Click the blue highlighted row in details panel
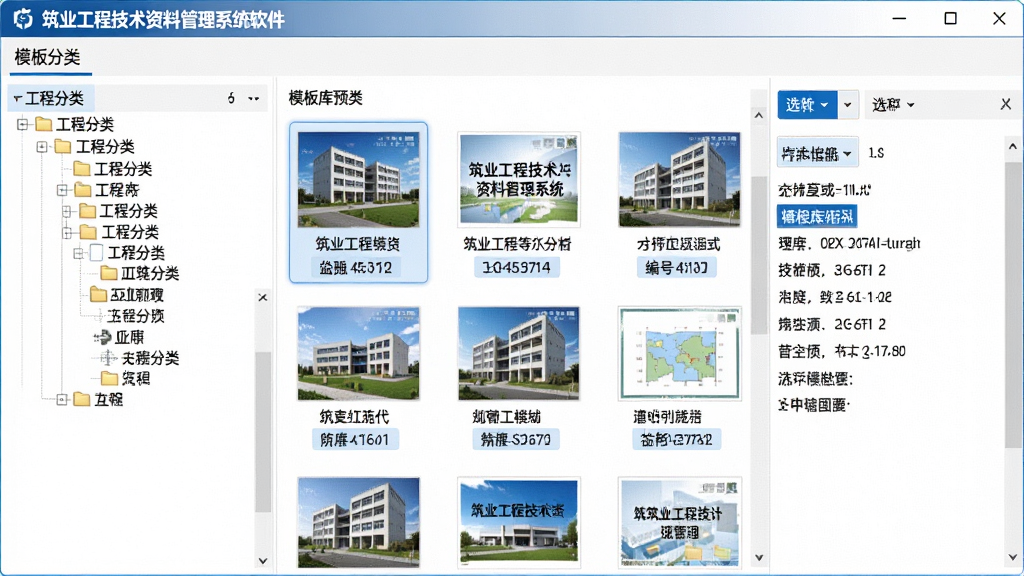The width and height of the screenshot is (1024, 576). pyautogui.click(x=817, y=217)
